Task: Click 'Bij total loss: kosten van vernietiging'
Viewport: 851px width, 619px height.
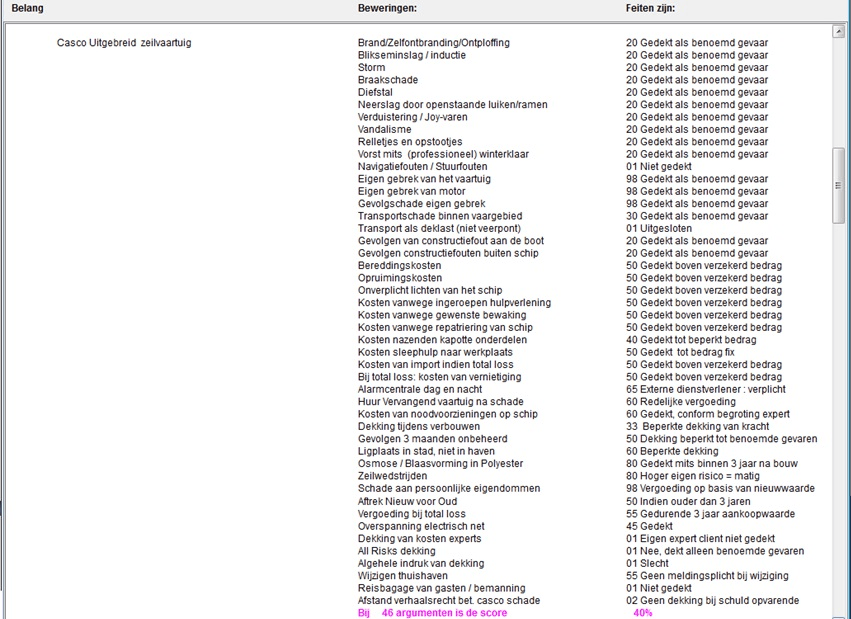Action: click(x=439, y=377)
